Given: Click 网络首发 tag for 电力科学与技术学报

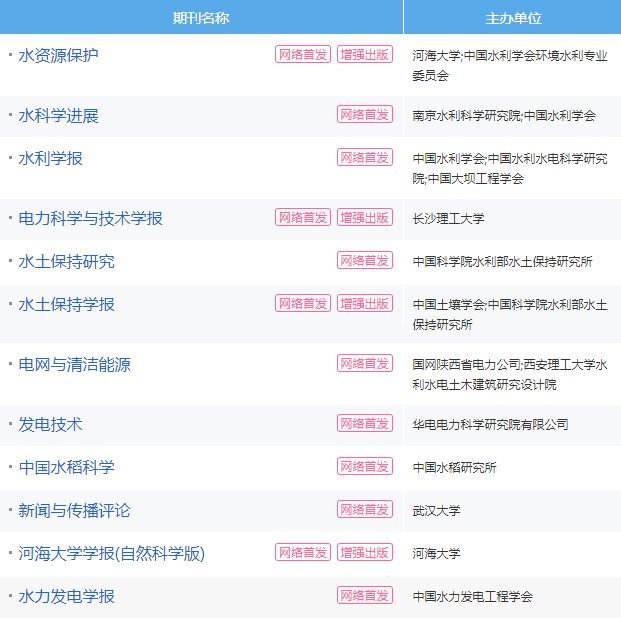Looking at the screenshot, I should tap(303, 217).
